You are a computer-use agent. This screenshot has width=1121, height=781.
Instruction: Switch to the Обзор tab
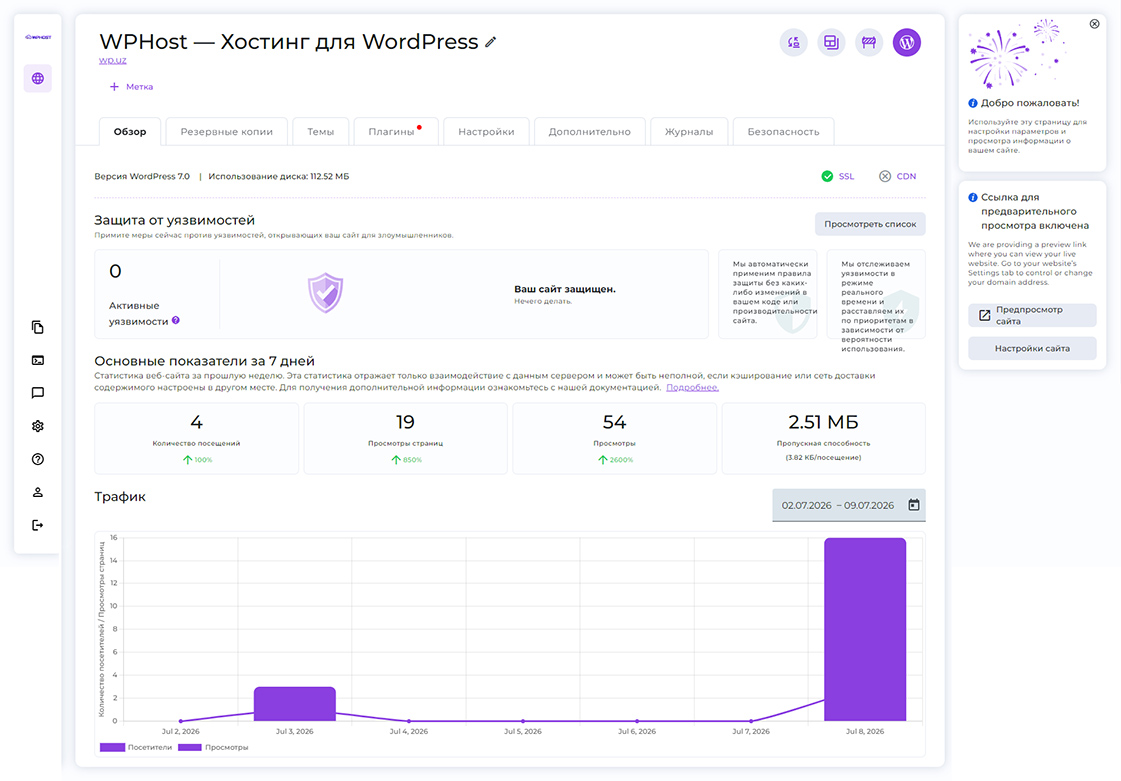tap(130, 132)
